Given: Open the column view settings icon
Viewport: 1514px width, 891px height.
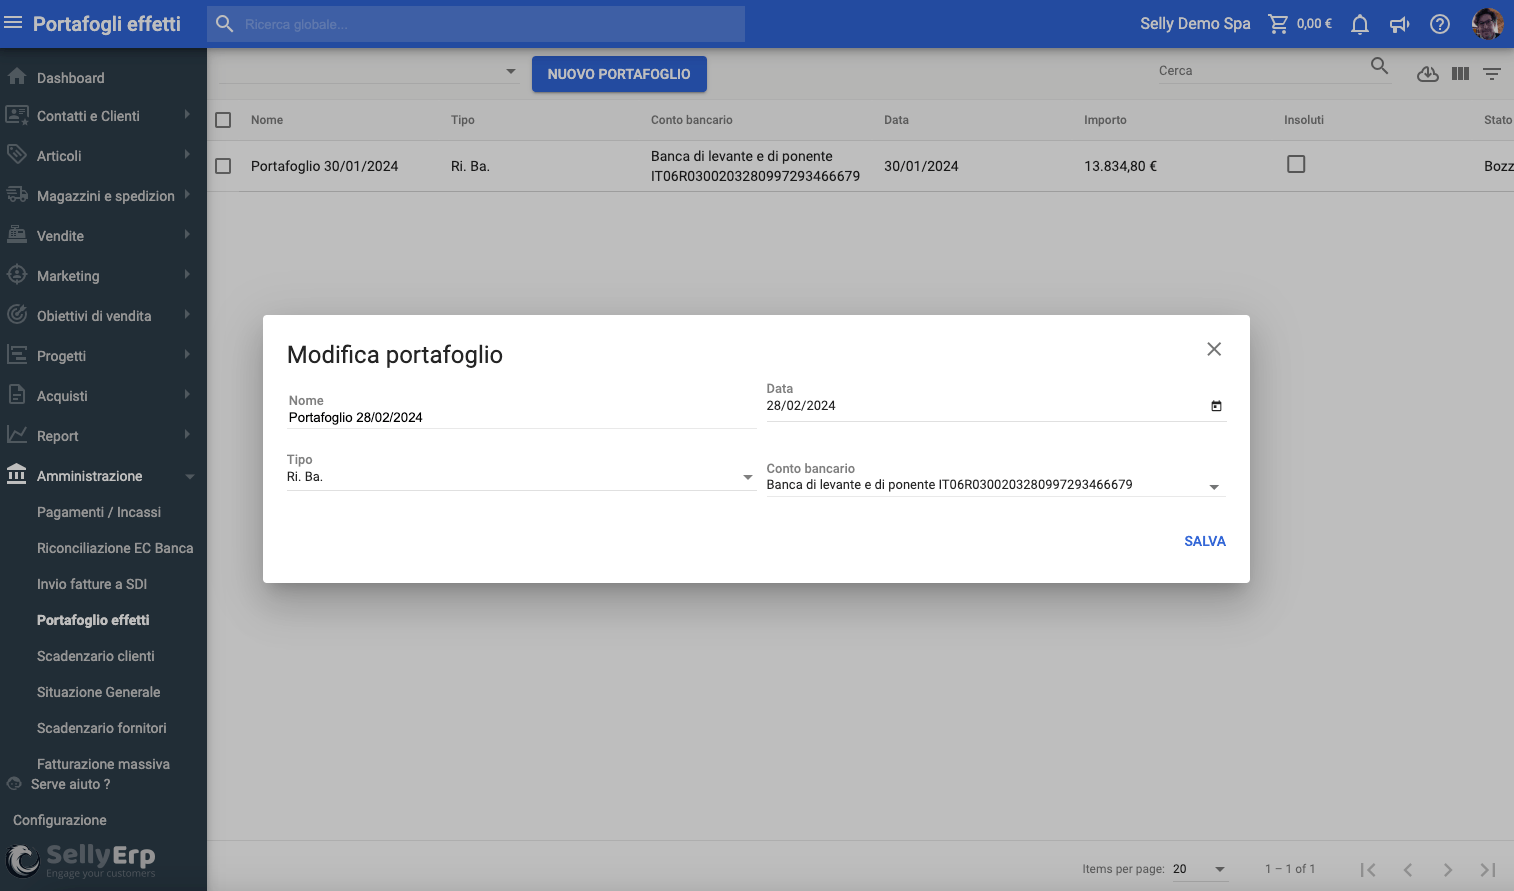Looking at the screenshot, I should (1460, 74).
